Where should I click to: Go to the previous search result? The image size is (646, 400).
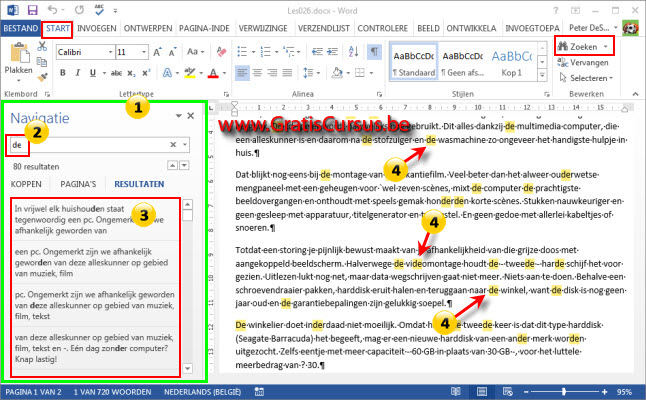point(173,166)
